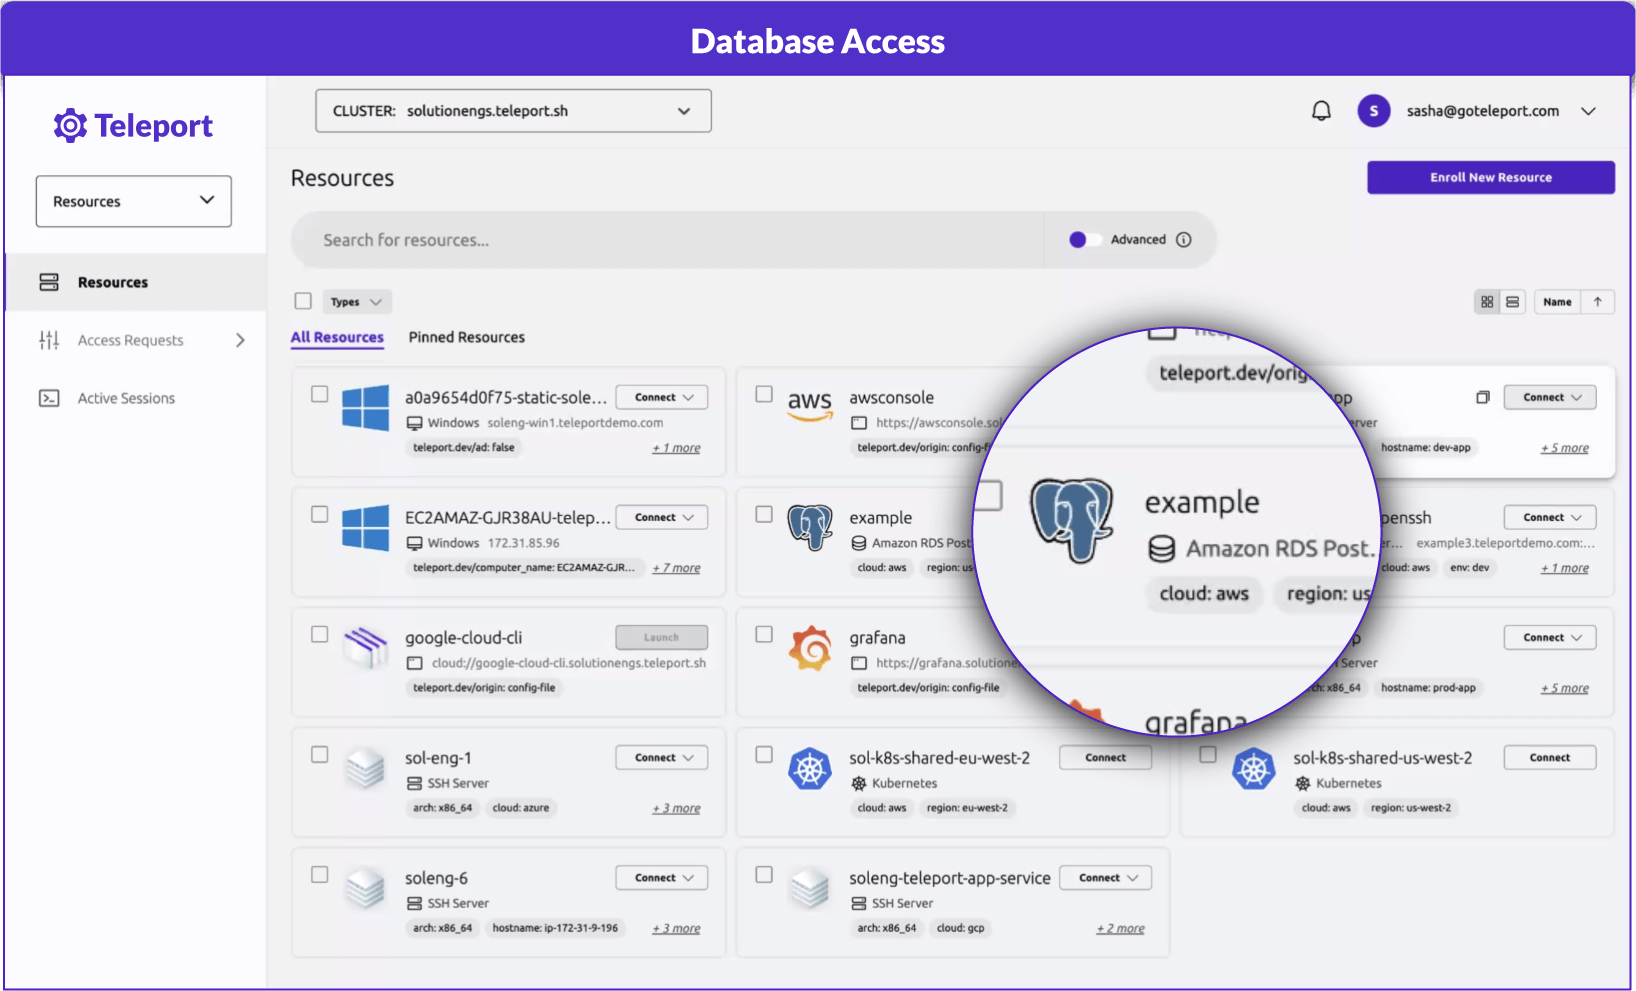Check the EC2AMAZ-GJR38AU resource checkbox
Screen dimensions: 1636x991
pyautogui.click(x=319, y=514)
